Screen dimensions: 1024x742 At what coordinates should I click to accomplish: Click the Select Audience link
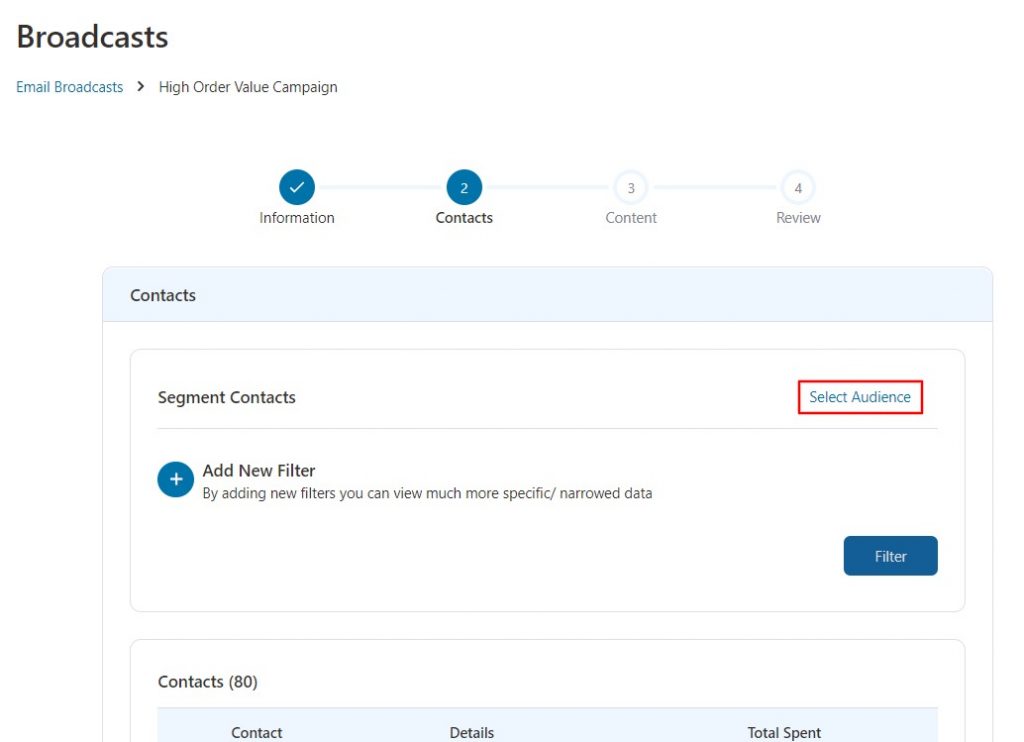pyautogui.click(x=860, y=397)
